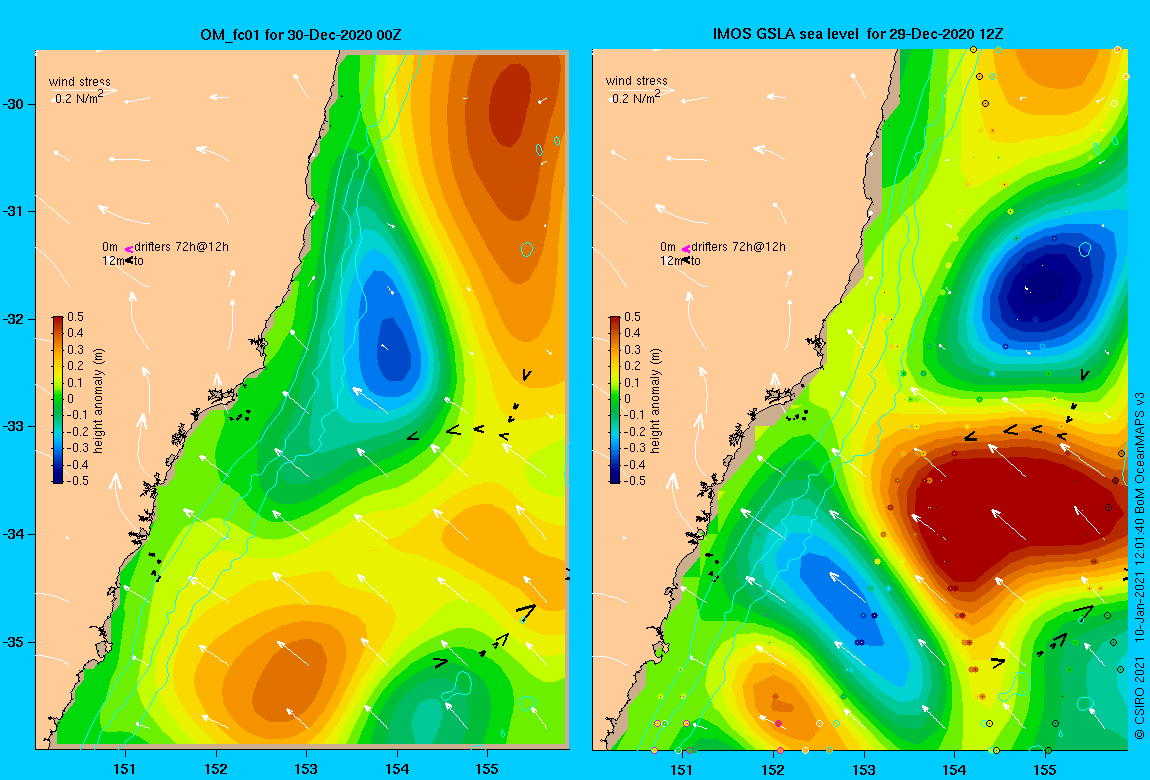The image size is (1150, 780).
Task: Click the left map height anomaly colorbar
Action: 58,400
